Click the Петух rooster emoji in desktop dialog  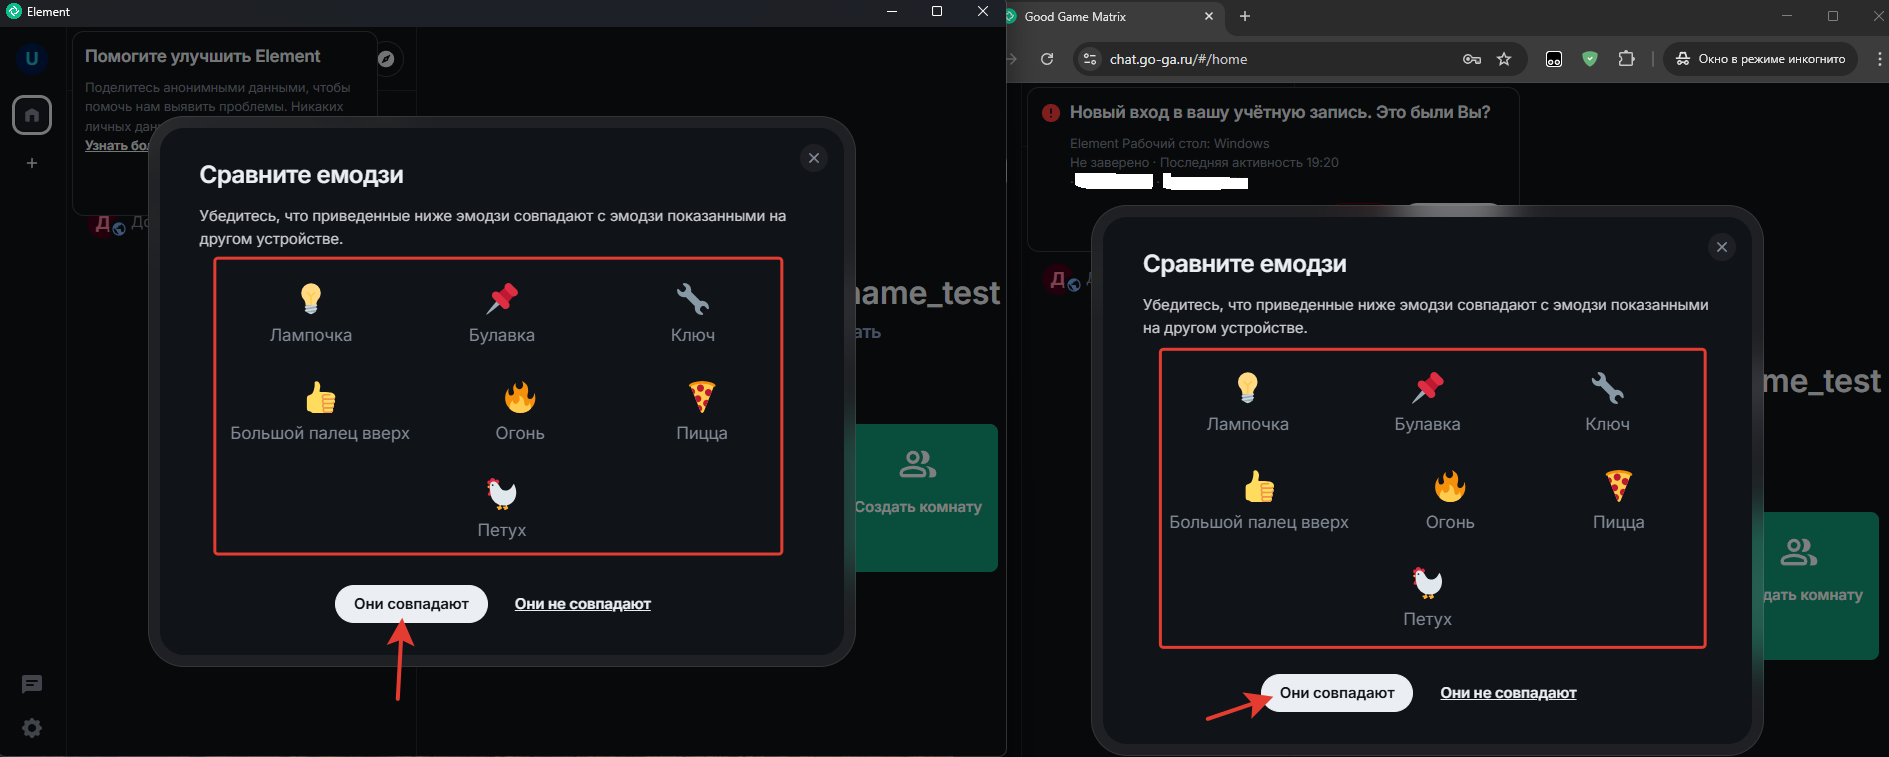[x=502, y=493]
